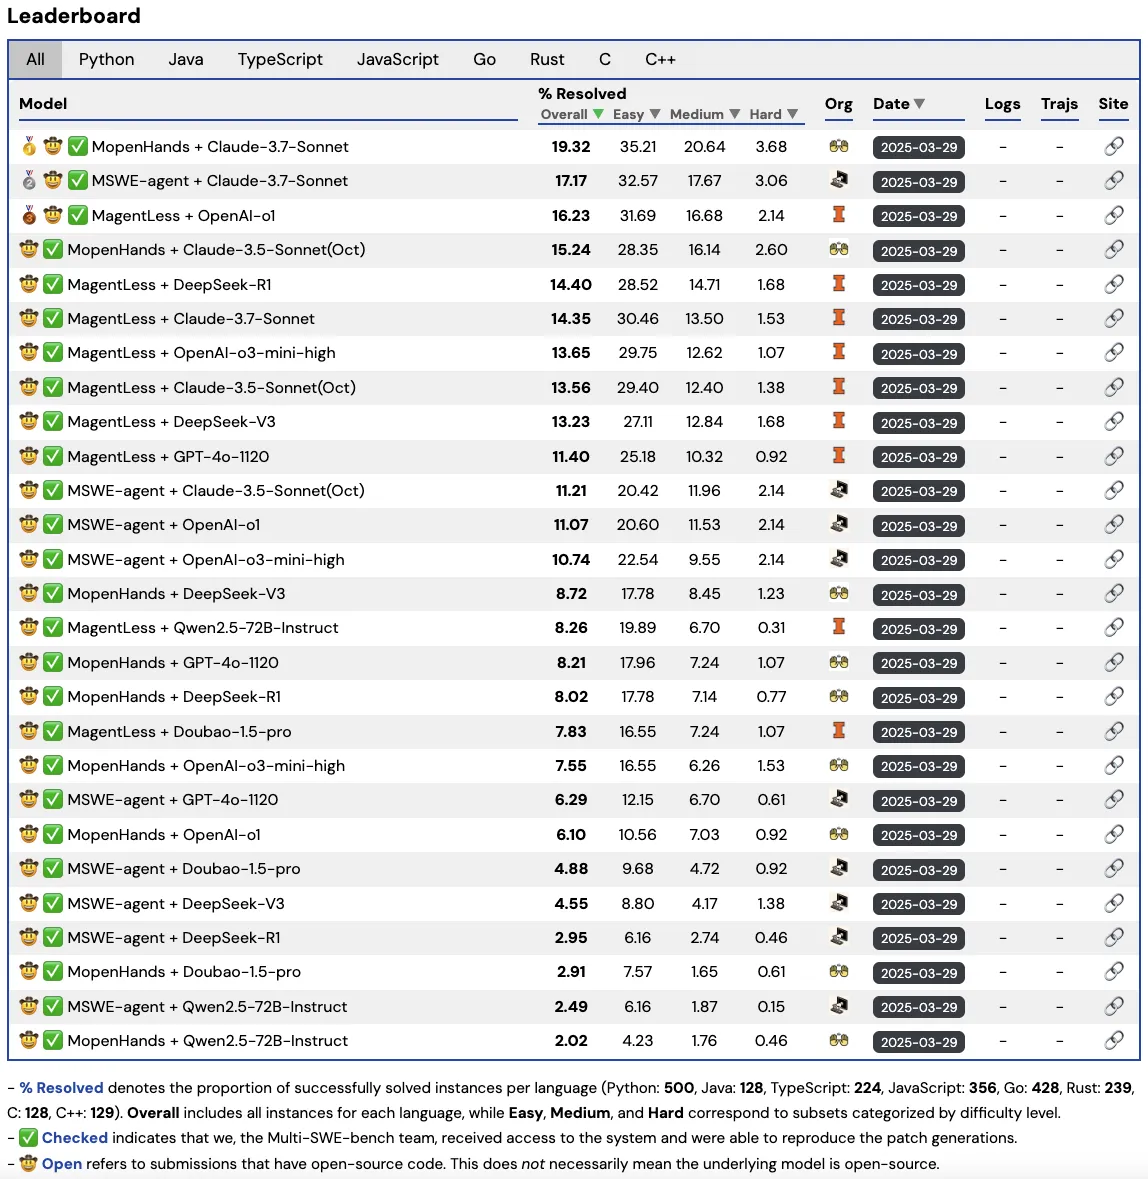Click the checked icon on the MSWE-agent + DeepSeek-R1 row
The height and width of the screenshot is (1179, 1148).
pos(52,937)
